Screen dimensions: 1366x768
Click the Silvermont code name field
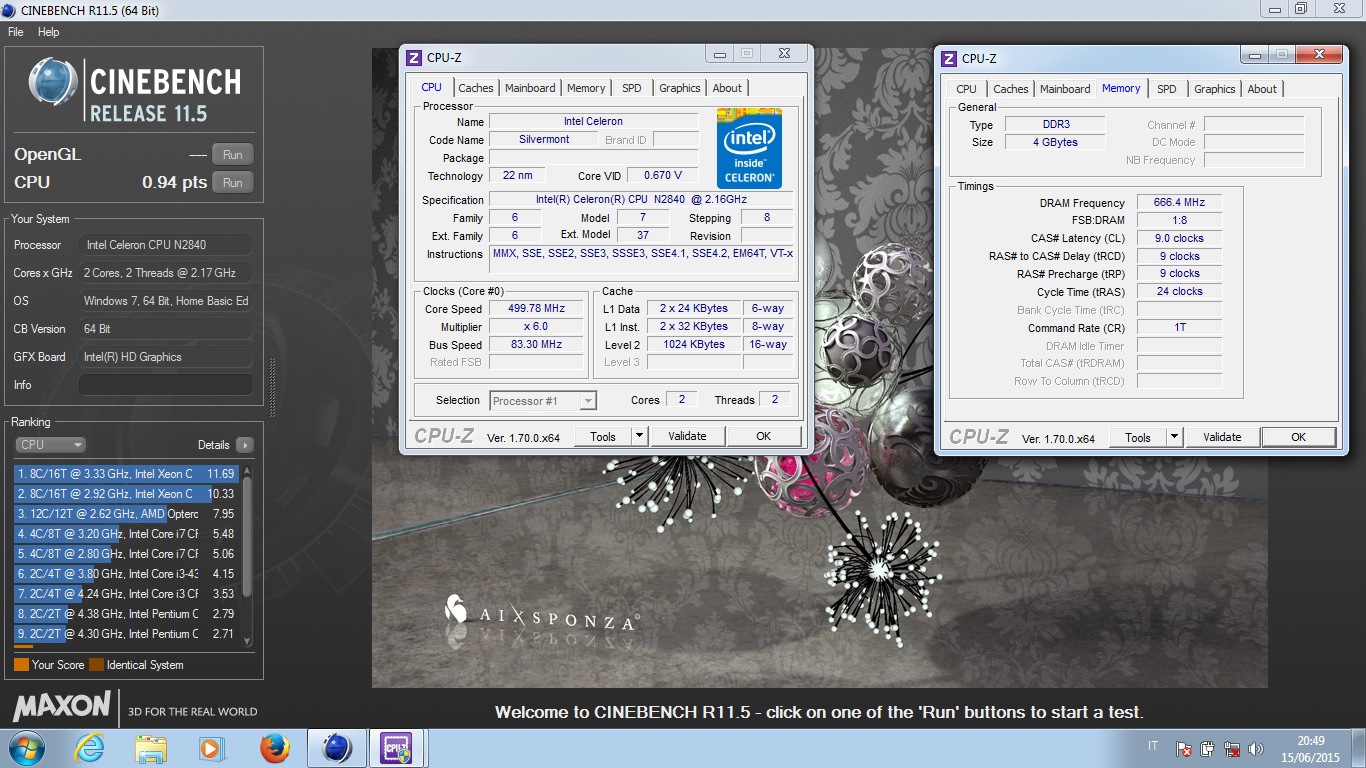[x=544, y=140]
